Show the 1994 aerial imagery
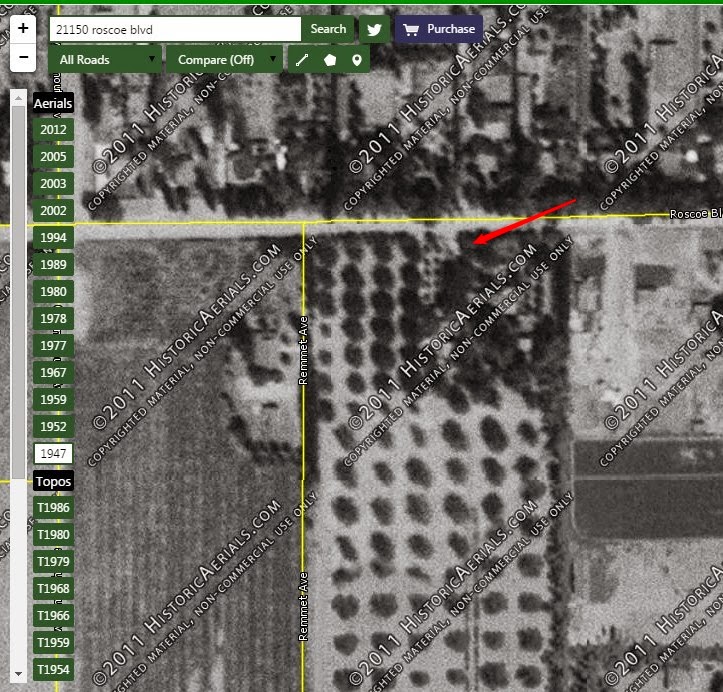 pyautogui.click(x=53, y=237)
